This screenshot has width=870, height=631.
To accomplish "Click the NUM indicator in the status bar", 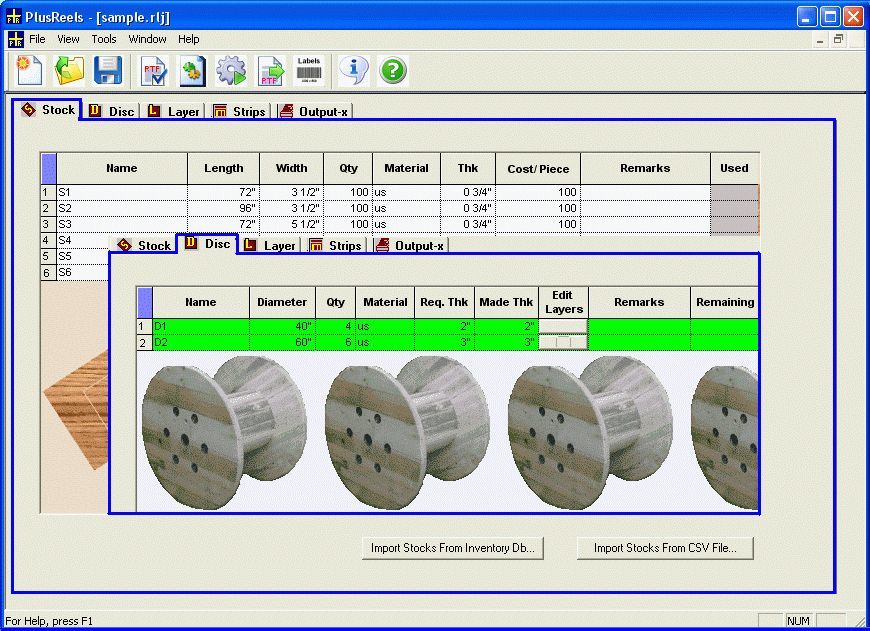I will 798,621.
